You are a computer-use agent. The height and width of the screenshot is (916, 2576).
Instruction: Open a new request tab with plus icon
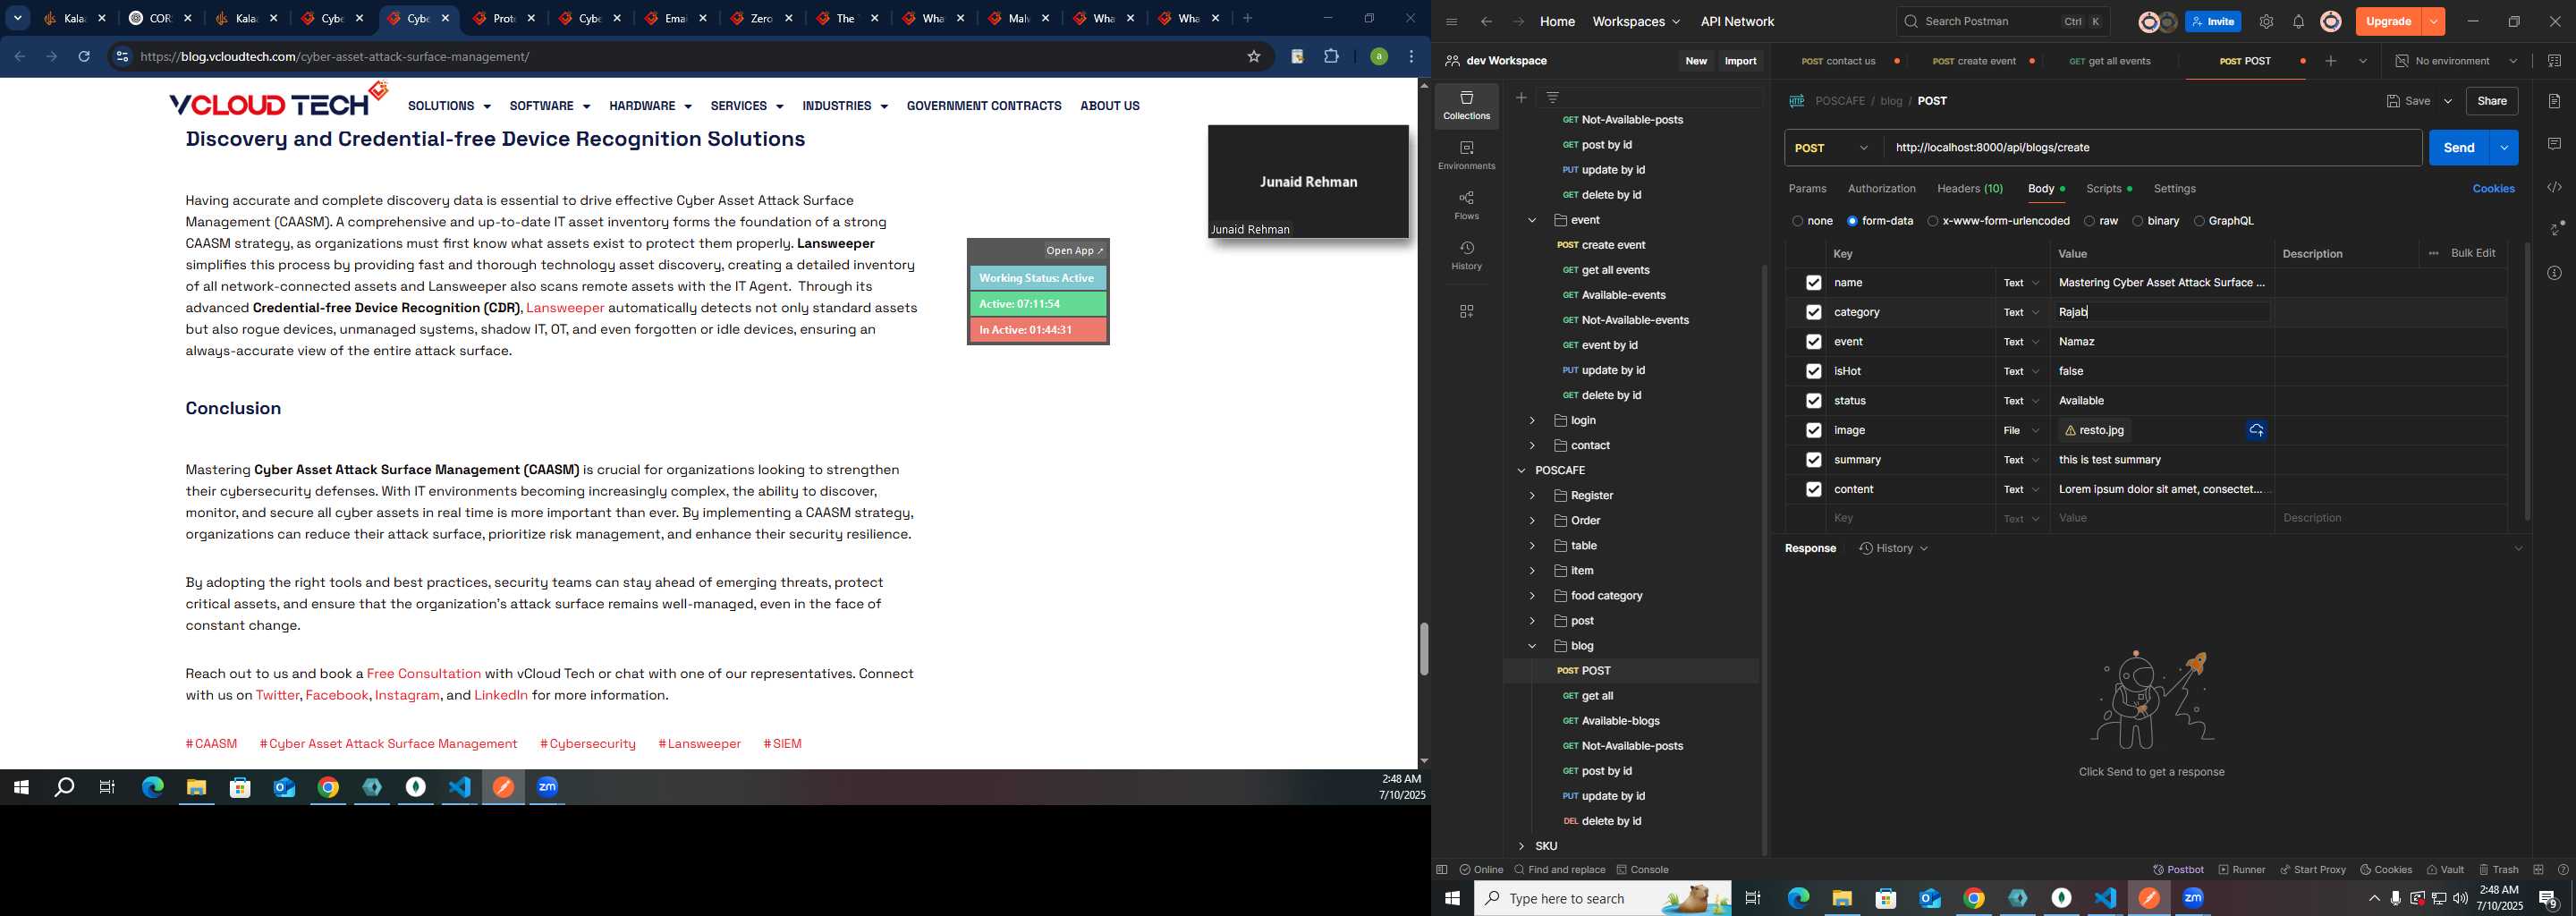point(2331,61)
